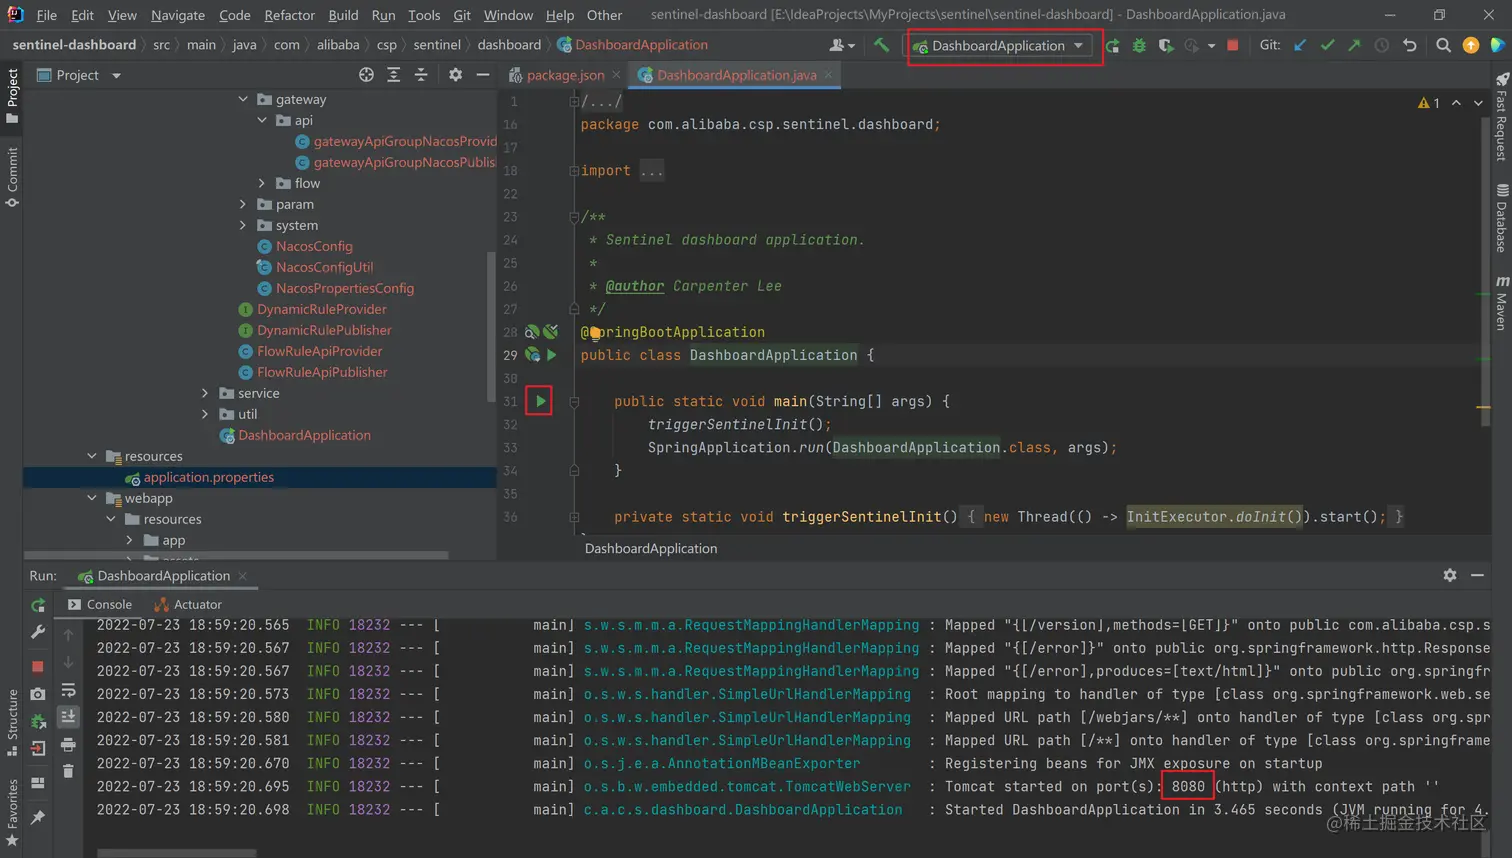The width and height of the screenshot is (1512, 858).
Task: Toggle the Fast Request tool window
Action: pyautogui.click(x=1501, y=117)
